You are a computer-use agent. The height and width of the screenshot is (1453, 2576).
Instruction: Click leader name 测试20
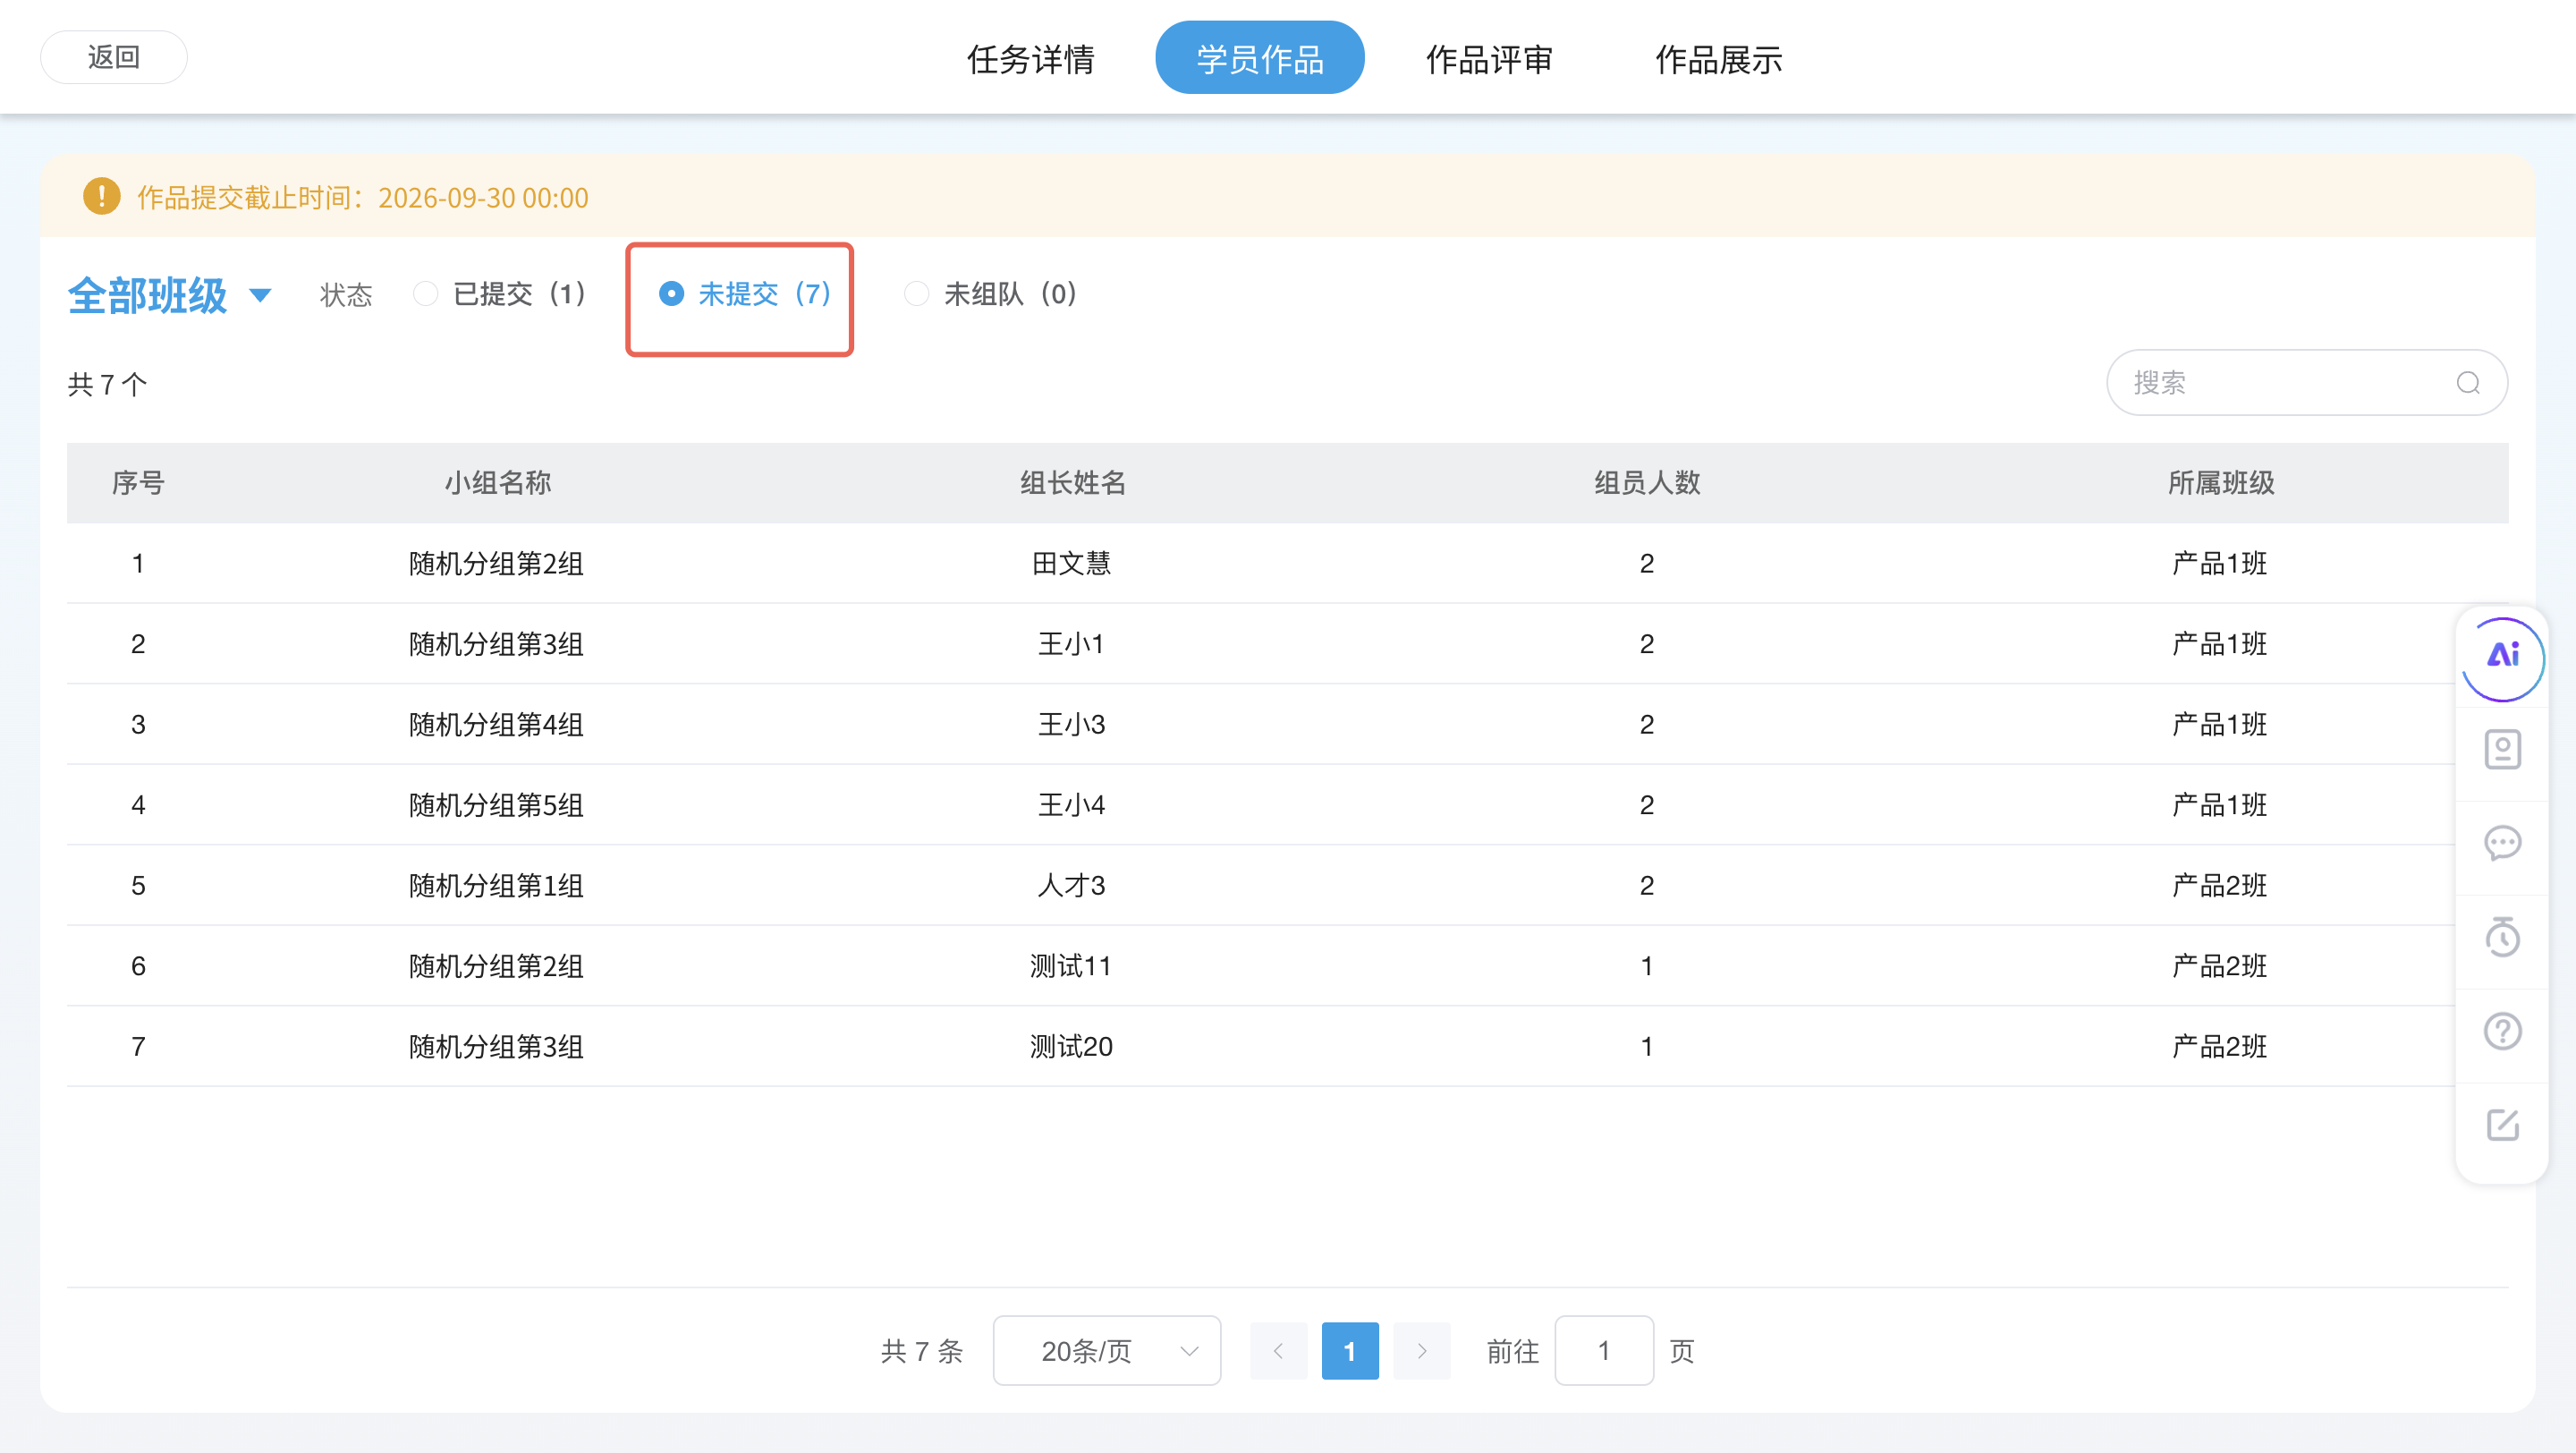coord(1071,1047)
